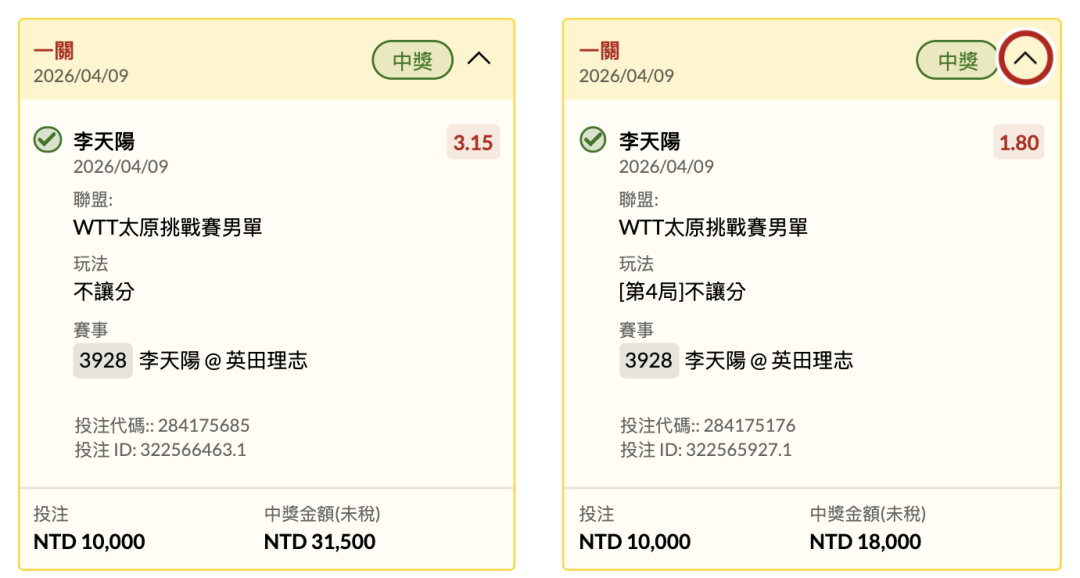
Task: Click WTT太原挑戰賽男單 league in right card
Action: click(x=713, y=228)
